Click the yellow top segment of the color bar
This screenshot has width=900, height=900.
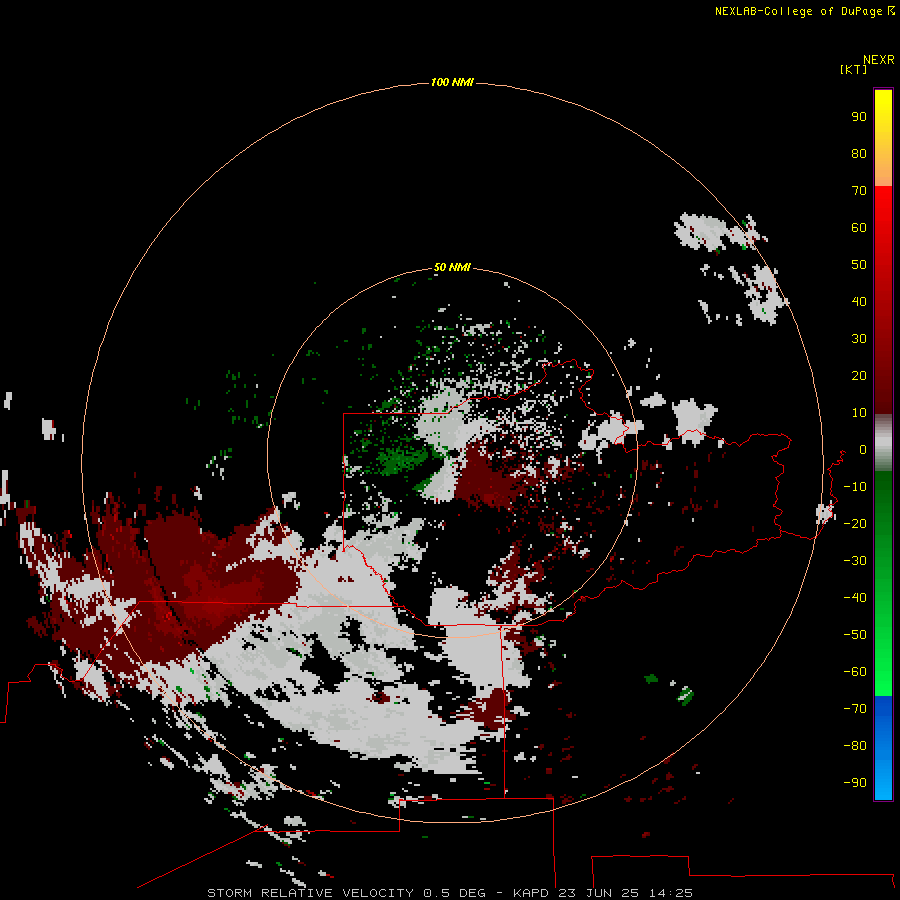click(883, 138)
